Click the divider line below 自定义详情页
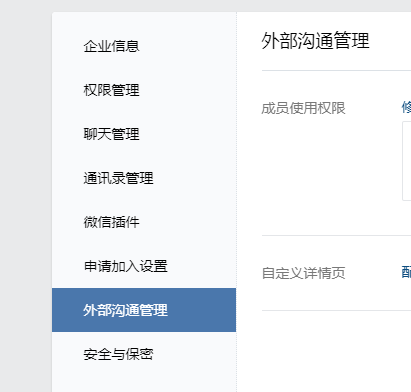Screen dimensions: 411x392 click(x=336, y=310)
